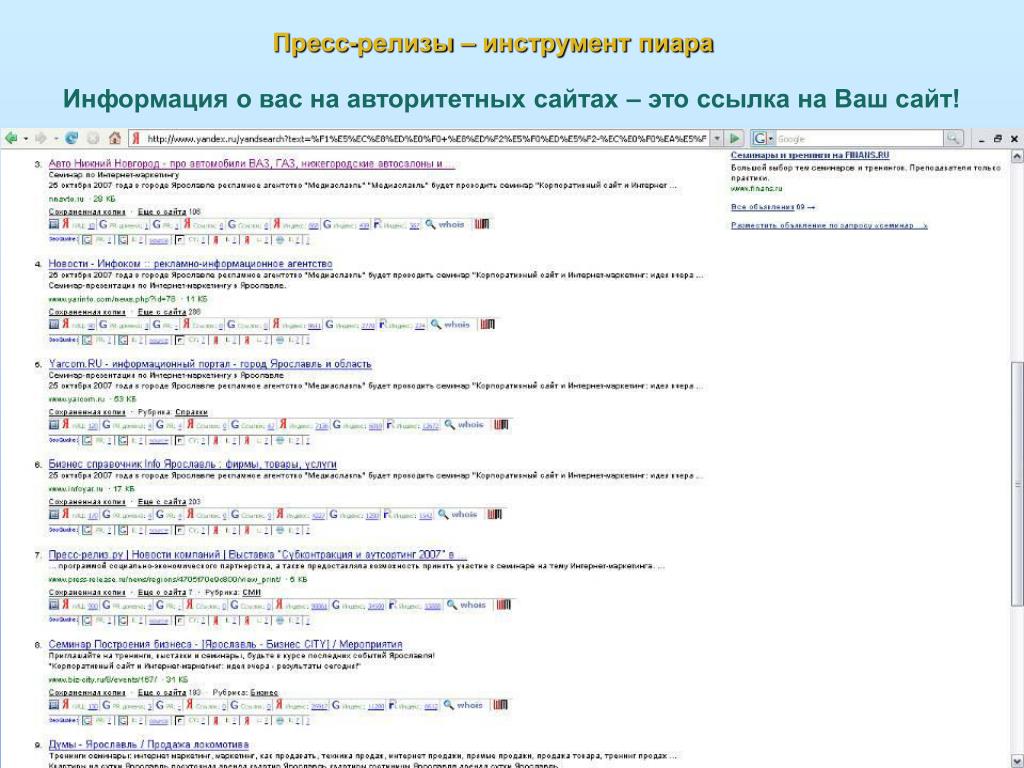Click "Разместить объявление по запросу" link
The image size is (1024, 768).
[829, 225]
